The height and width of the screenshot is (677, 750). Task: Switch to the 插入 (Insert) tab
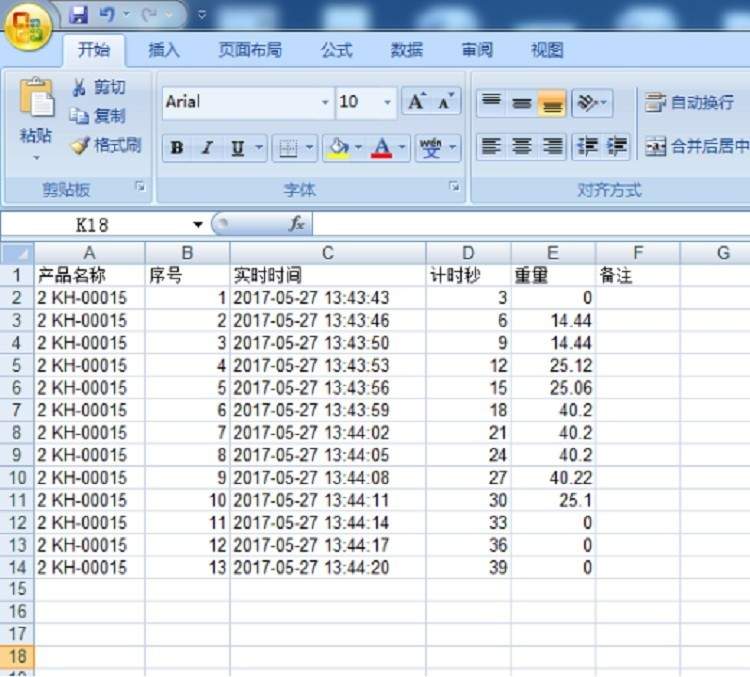[x=164, y=50]
